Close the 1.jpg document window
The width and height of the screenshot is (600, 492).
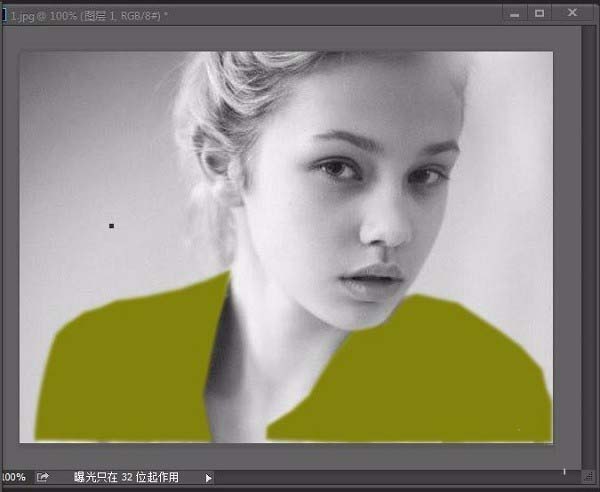pos(572,13)
